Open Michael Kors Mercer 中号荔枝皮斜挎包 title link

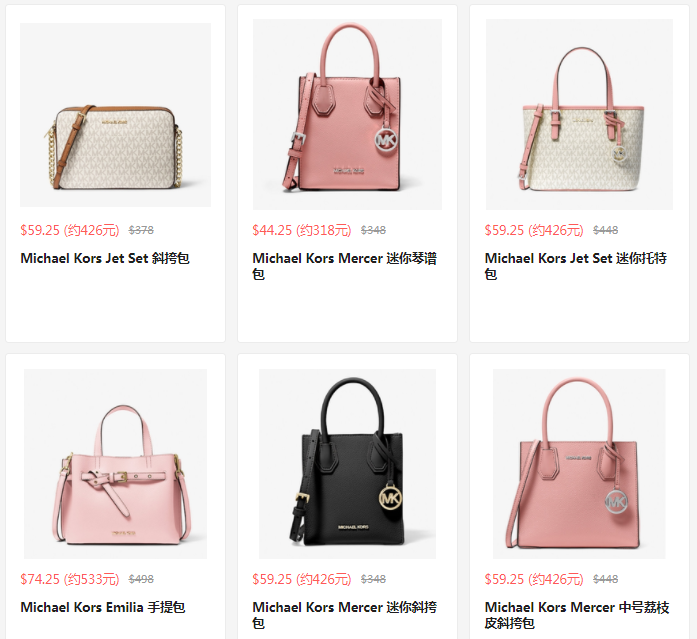click(x=577, y=615)
